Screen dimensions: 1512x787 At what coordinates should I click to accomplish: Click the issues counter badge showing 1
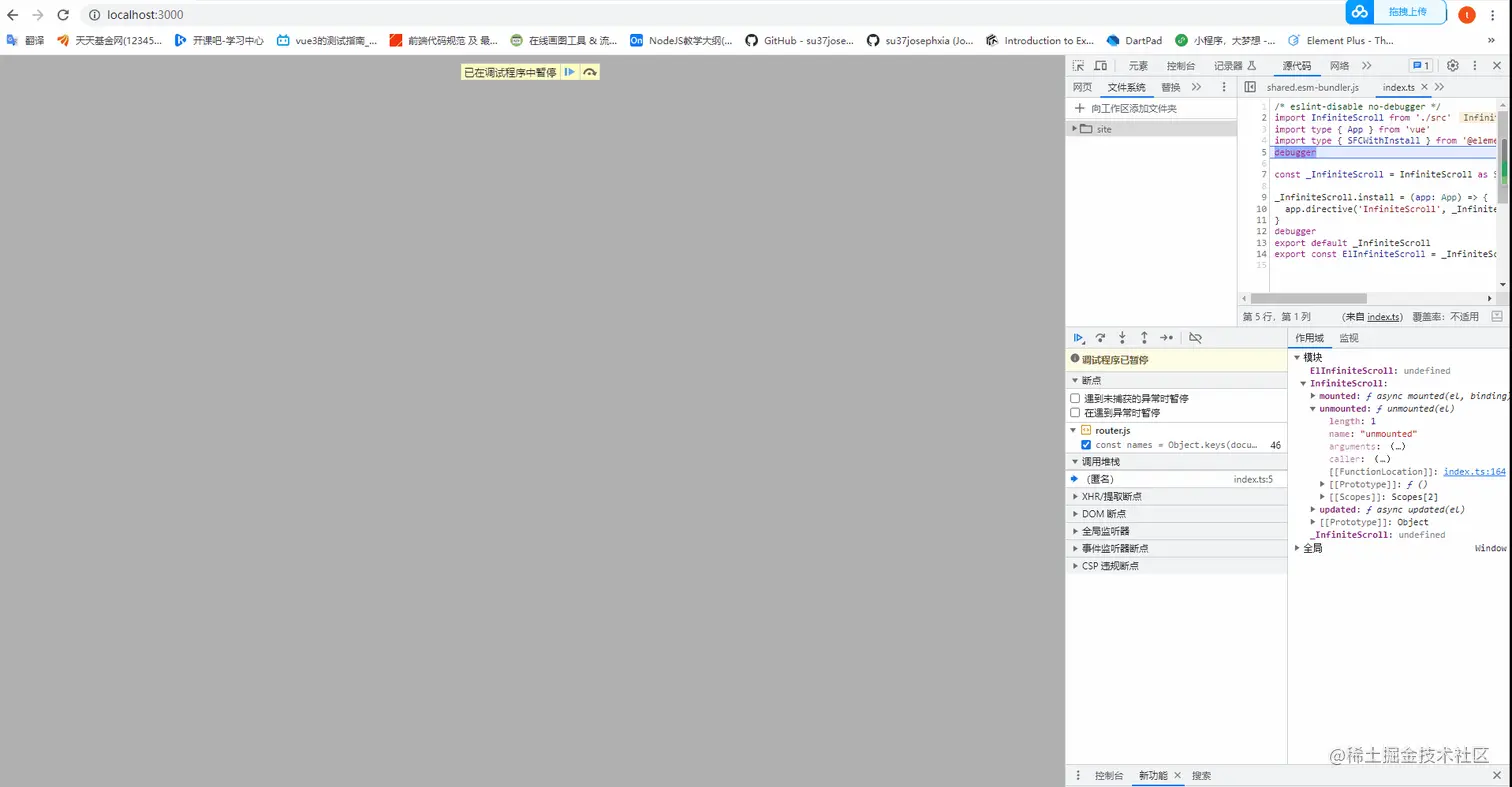(1420, 66)
